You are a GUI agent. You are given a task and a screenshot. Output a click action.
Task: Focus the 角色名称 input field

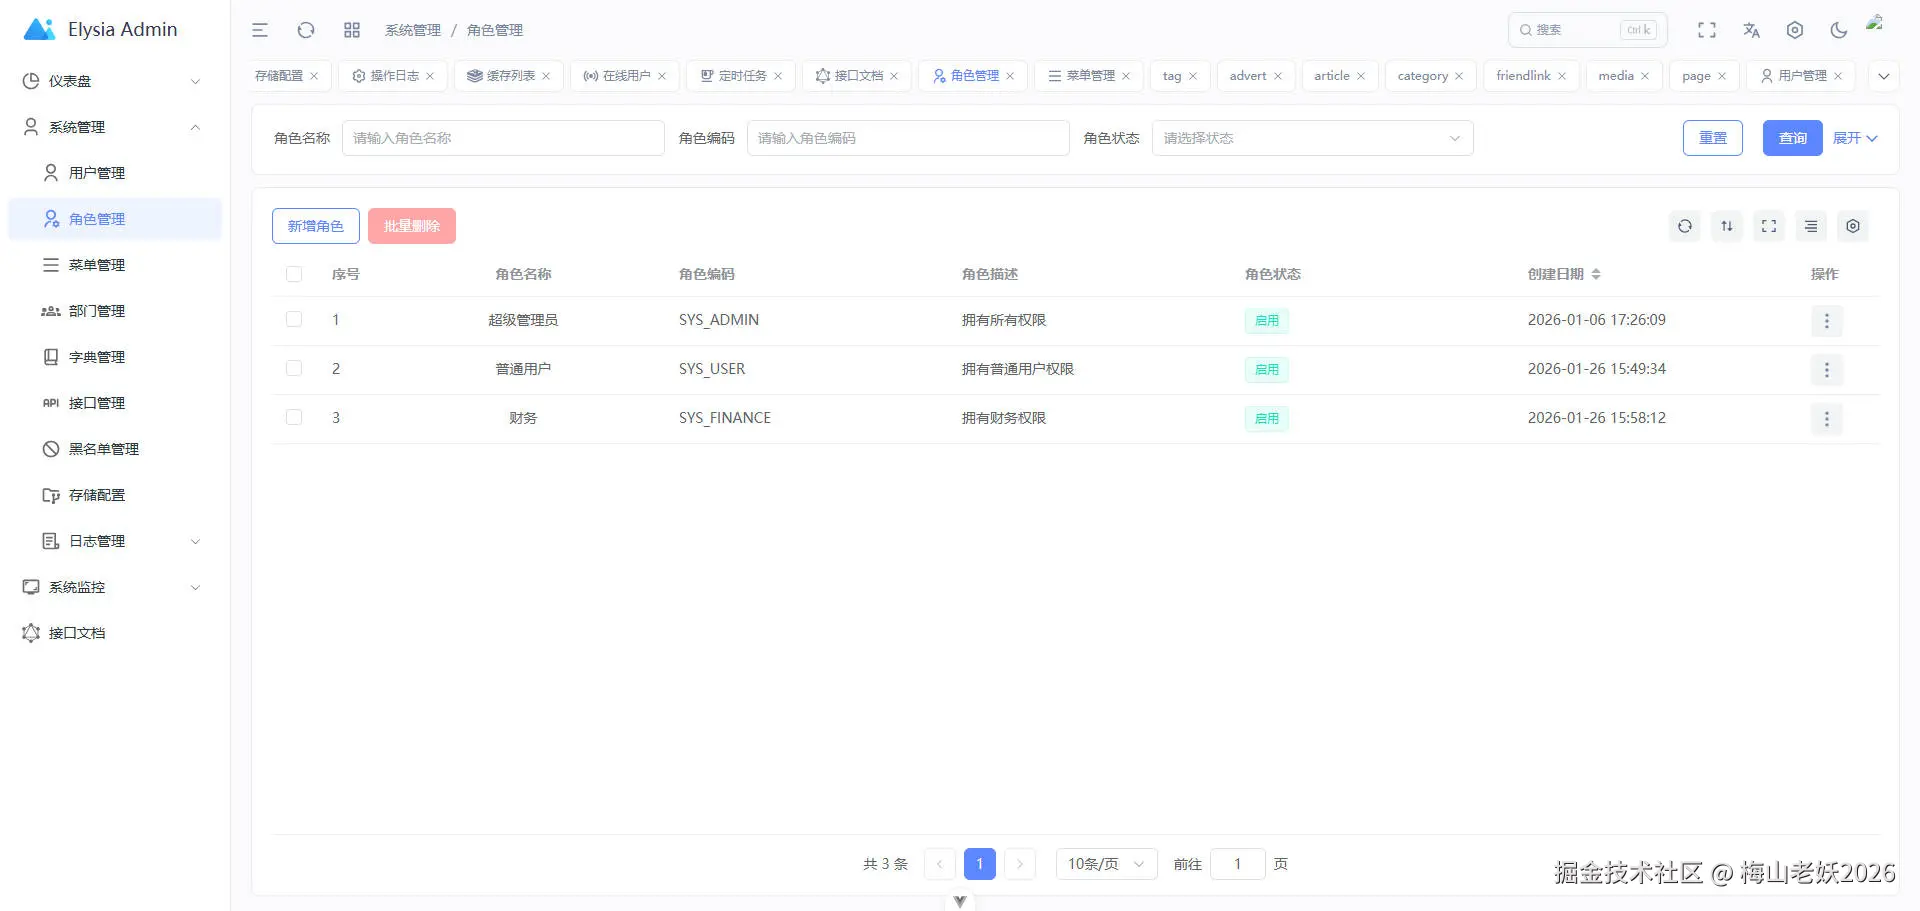(503, 138)
